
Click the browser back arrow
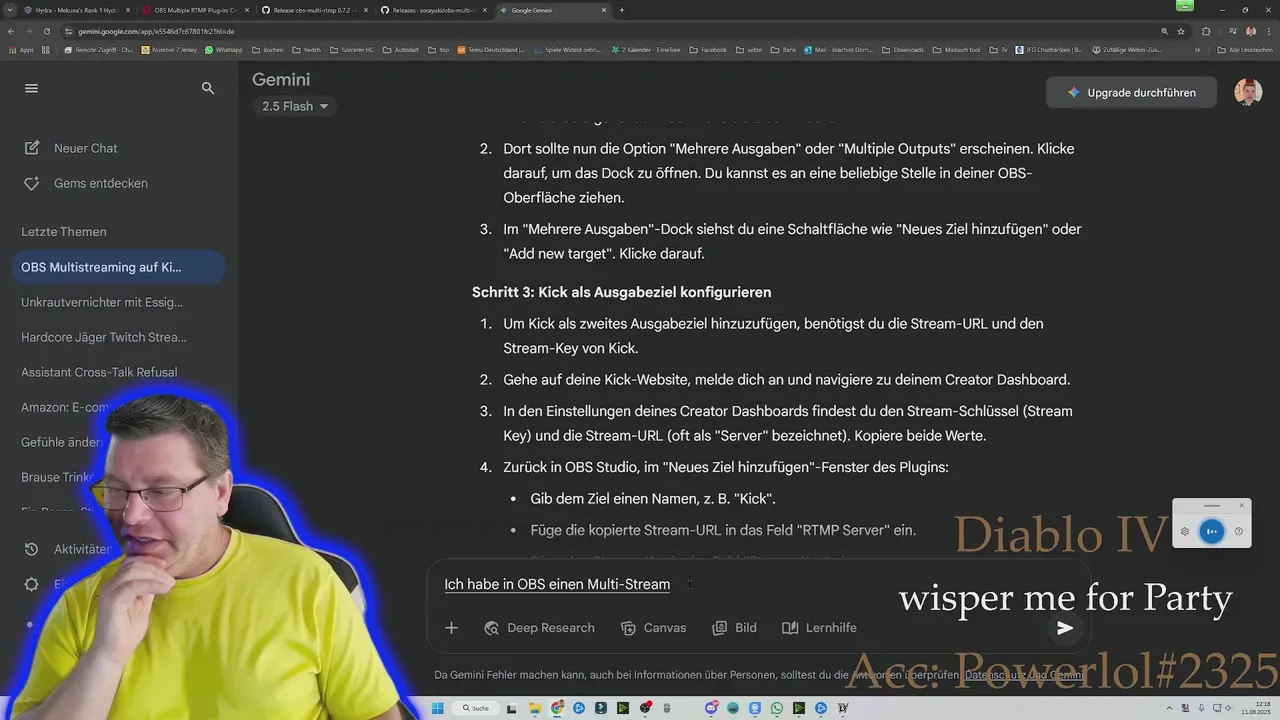coord(11,31)
